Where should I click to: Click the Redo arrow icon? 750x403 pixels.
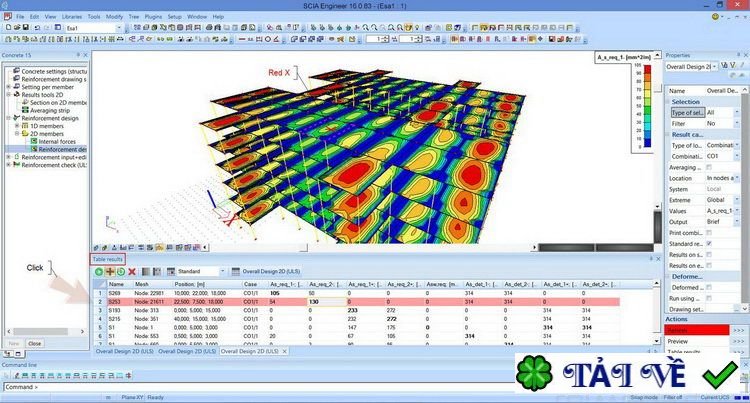click(47, 28)
